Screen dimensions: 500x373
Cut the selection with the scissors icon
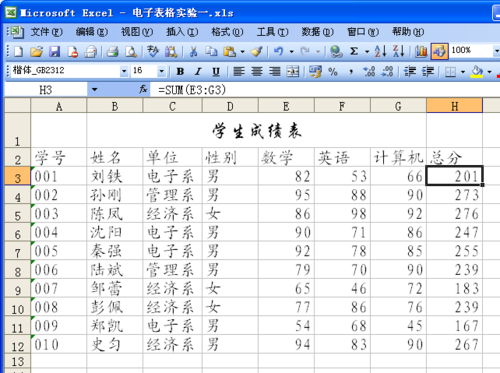point(193,52)
